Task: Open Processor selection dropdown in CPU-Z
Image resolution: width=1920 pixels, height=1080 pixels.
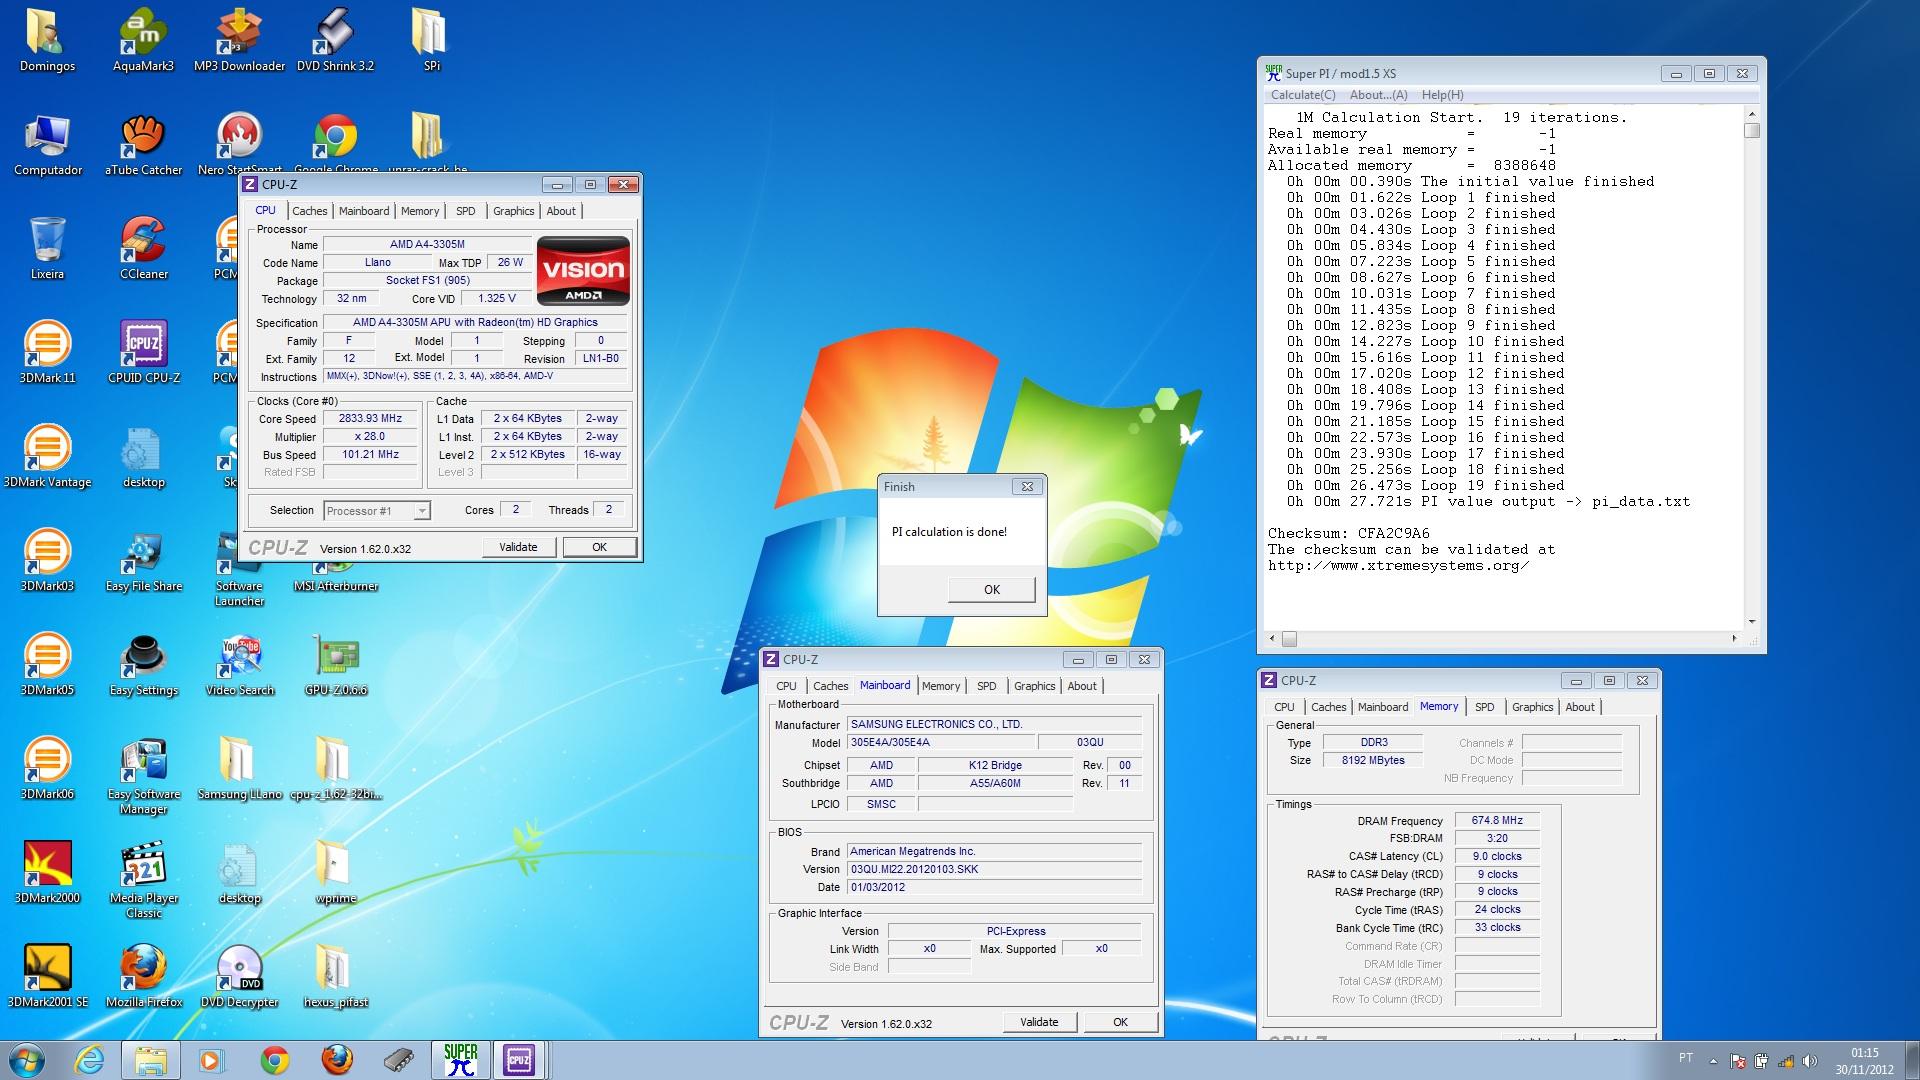Action: click(x=377, y=510)
